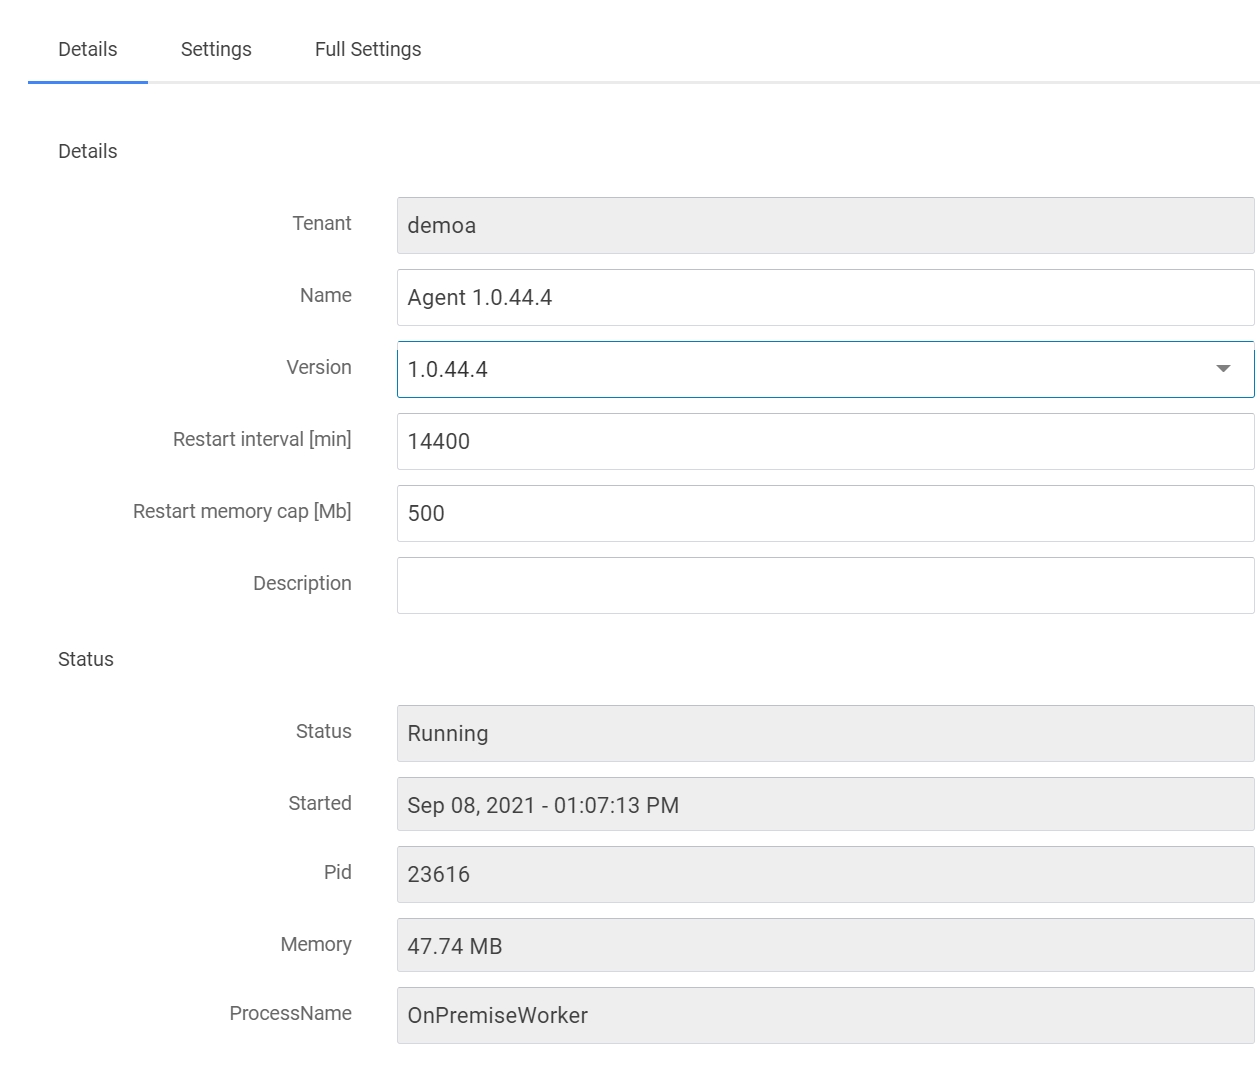This screenshot has height=1068, width=1260.
Task: Click the Name input containing Agent 1.0.44.4
Action: coord(825,297)
